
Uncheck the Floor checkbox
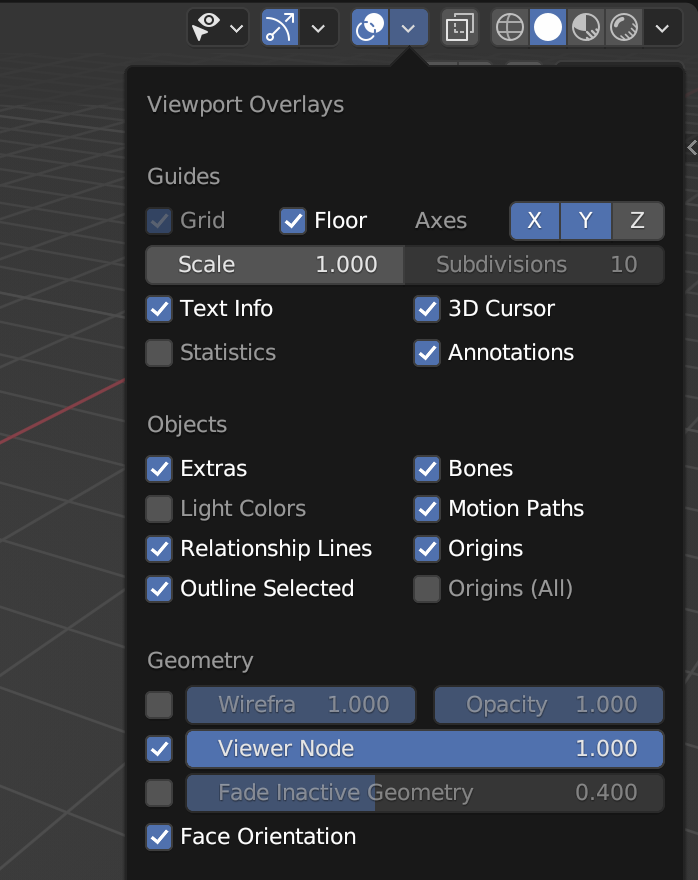point(293,221)
